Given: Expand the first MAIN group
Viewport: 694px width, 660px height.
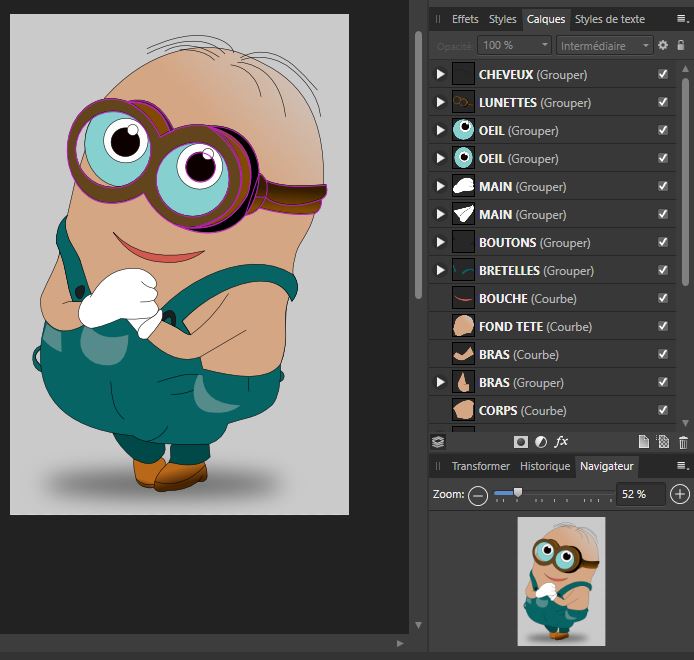Looking at the screenshot, I should [x=440, y=186].
